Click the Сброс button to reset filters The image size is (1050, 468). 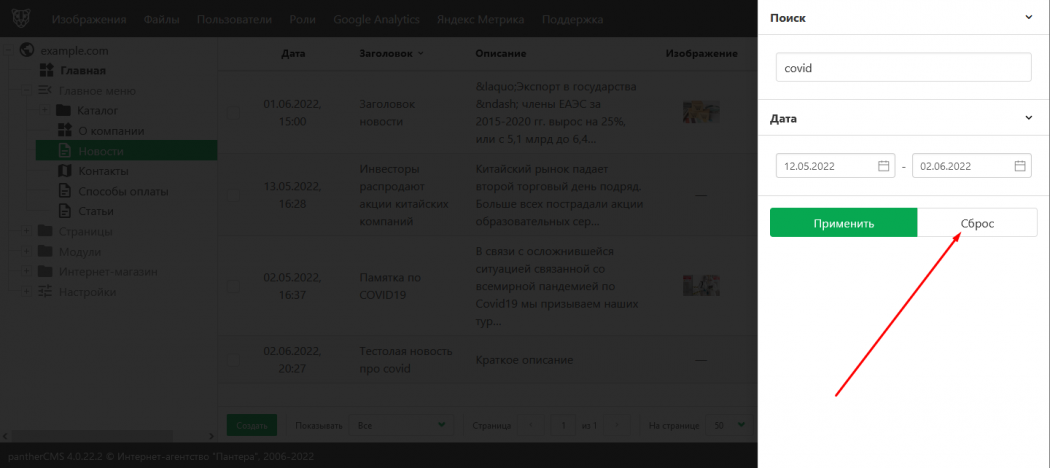(x=977, y=223)
